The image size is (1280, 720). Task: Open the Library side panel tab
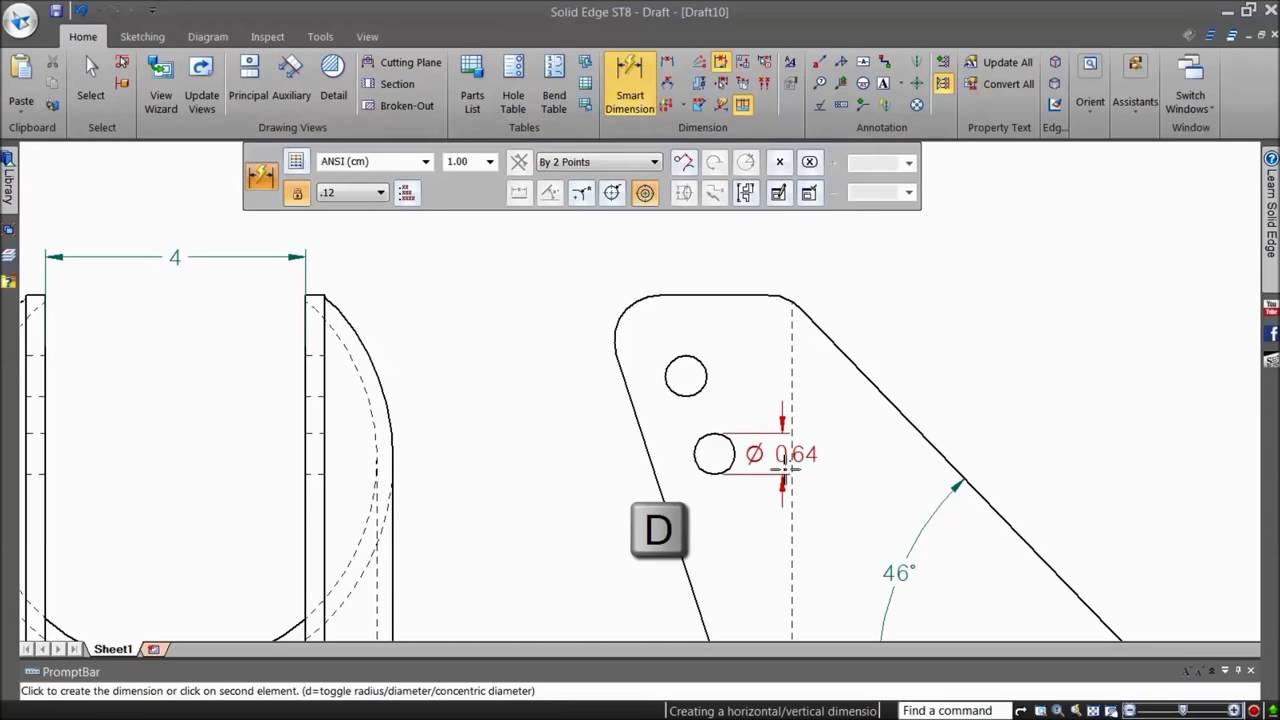click(x=8, y=179)
